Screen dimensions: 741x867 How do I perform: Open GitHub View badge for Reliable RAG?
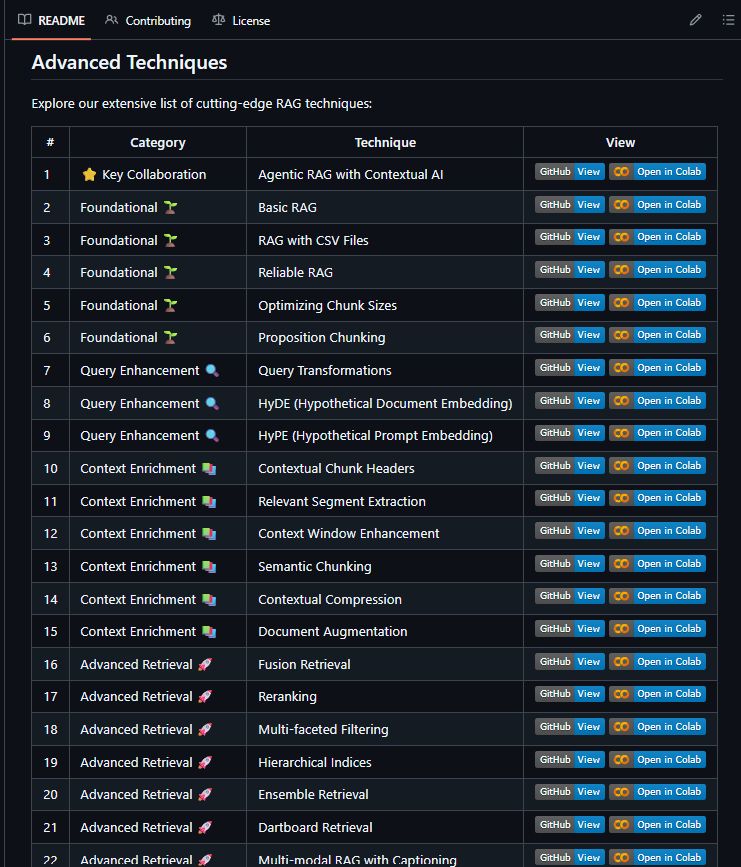pyautogui.click(x=570, y=270)
